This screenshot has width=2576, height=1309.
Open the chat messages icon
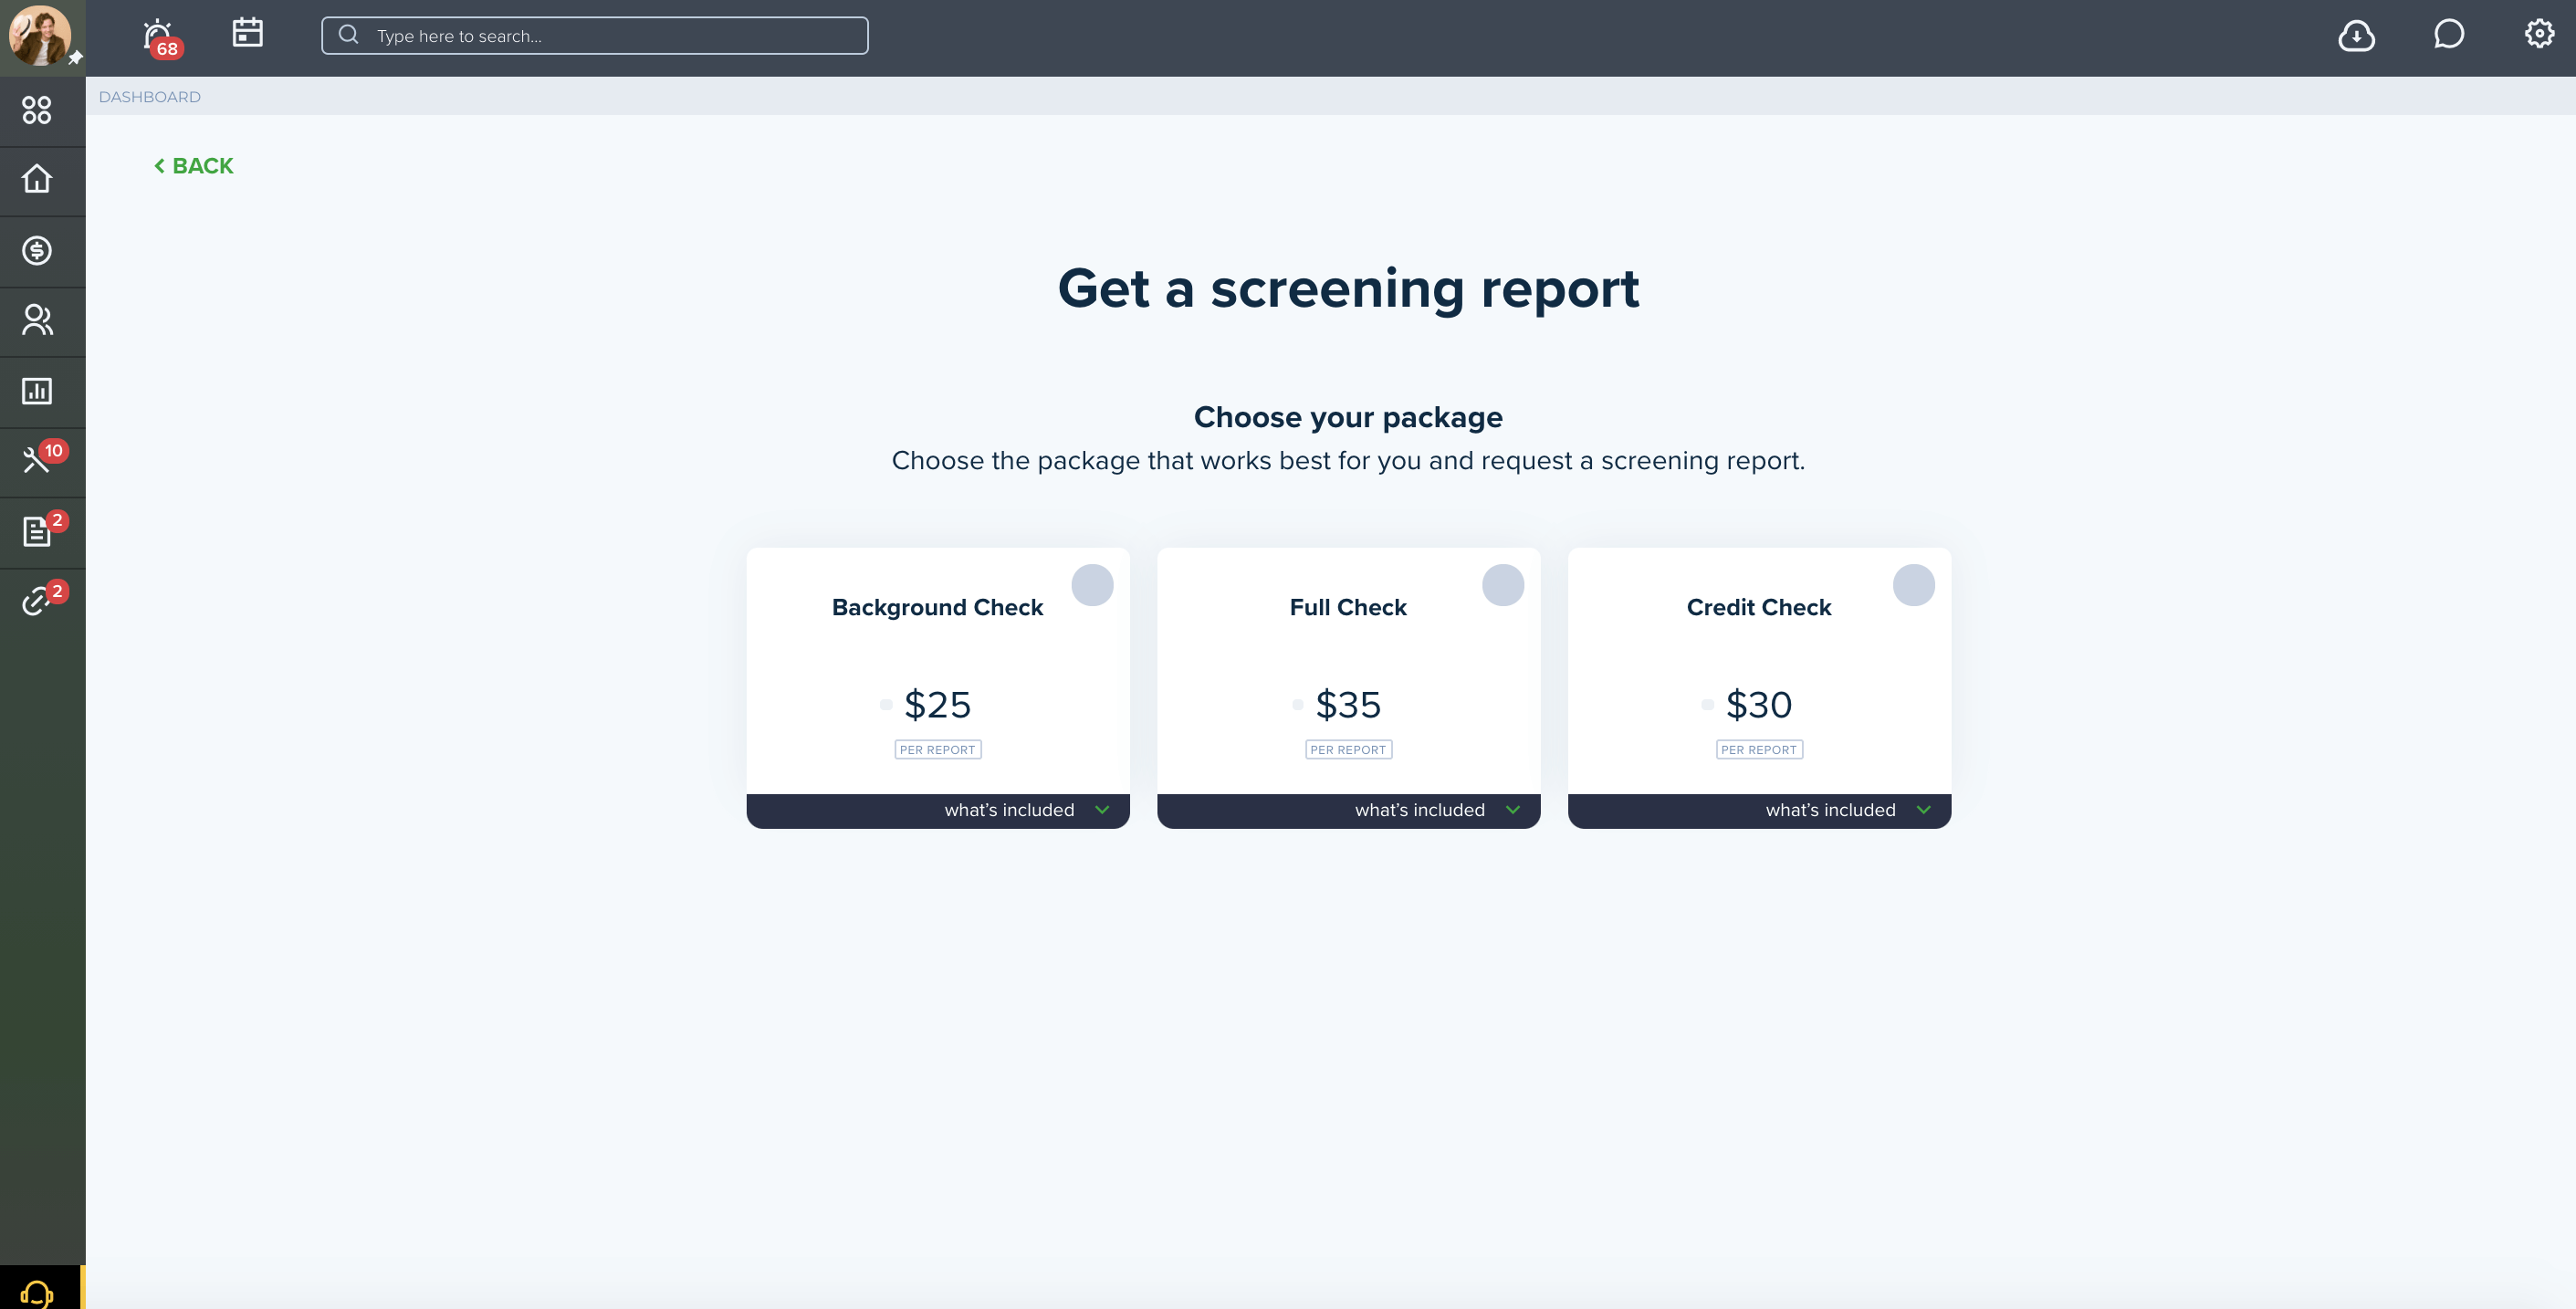point(2448,35)
